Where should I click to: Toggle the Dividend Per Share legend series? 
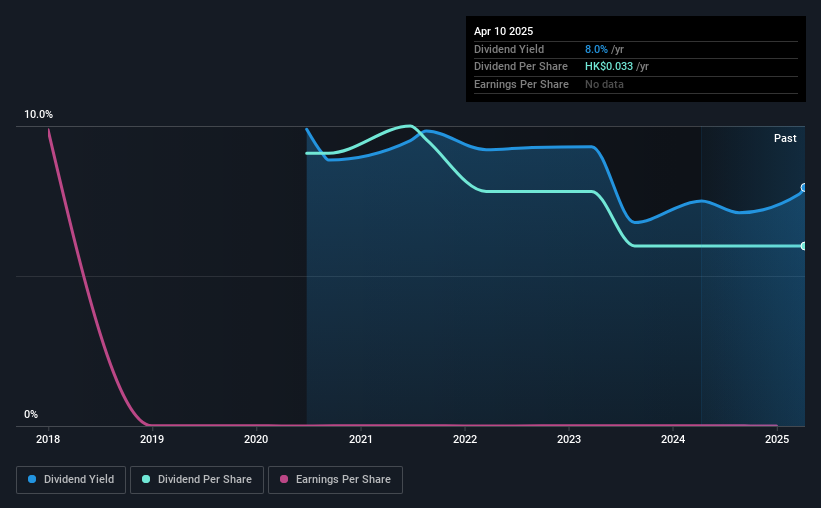pyautogui.click(x=197, y=480)
